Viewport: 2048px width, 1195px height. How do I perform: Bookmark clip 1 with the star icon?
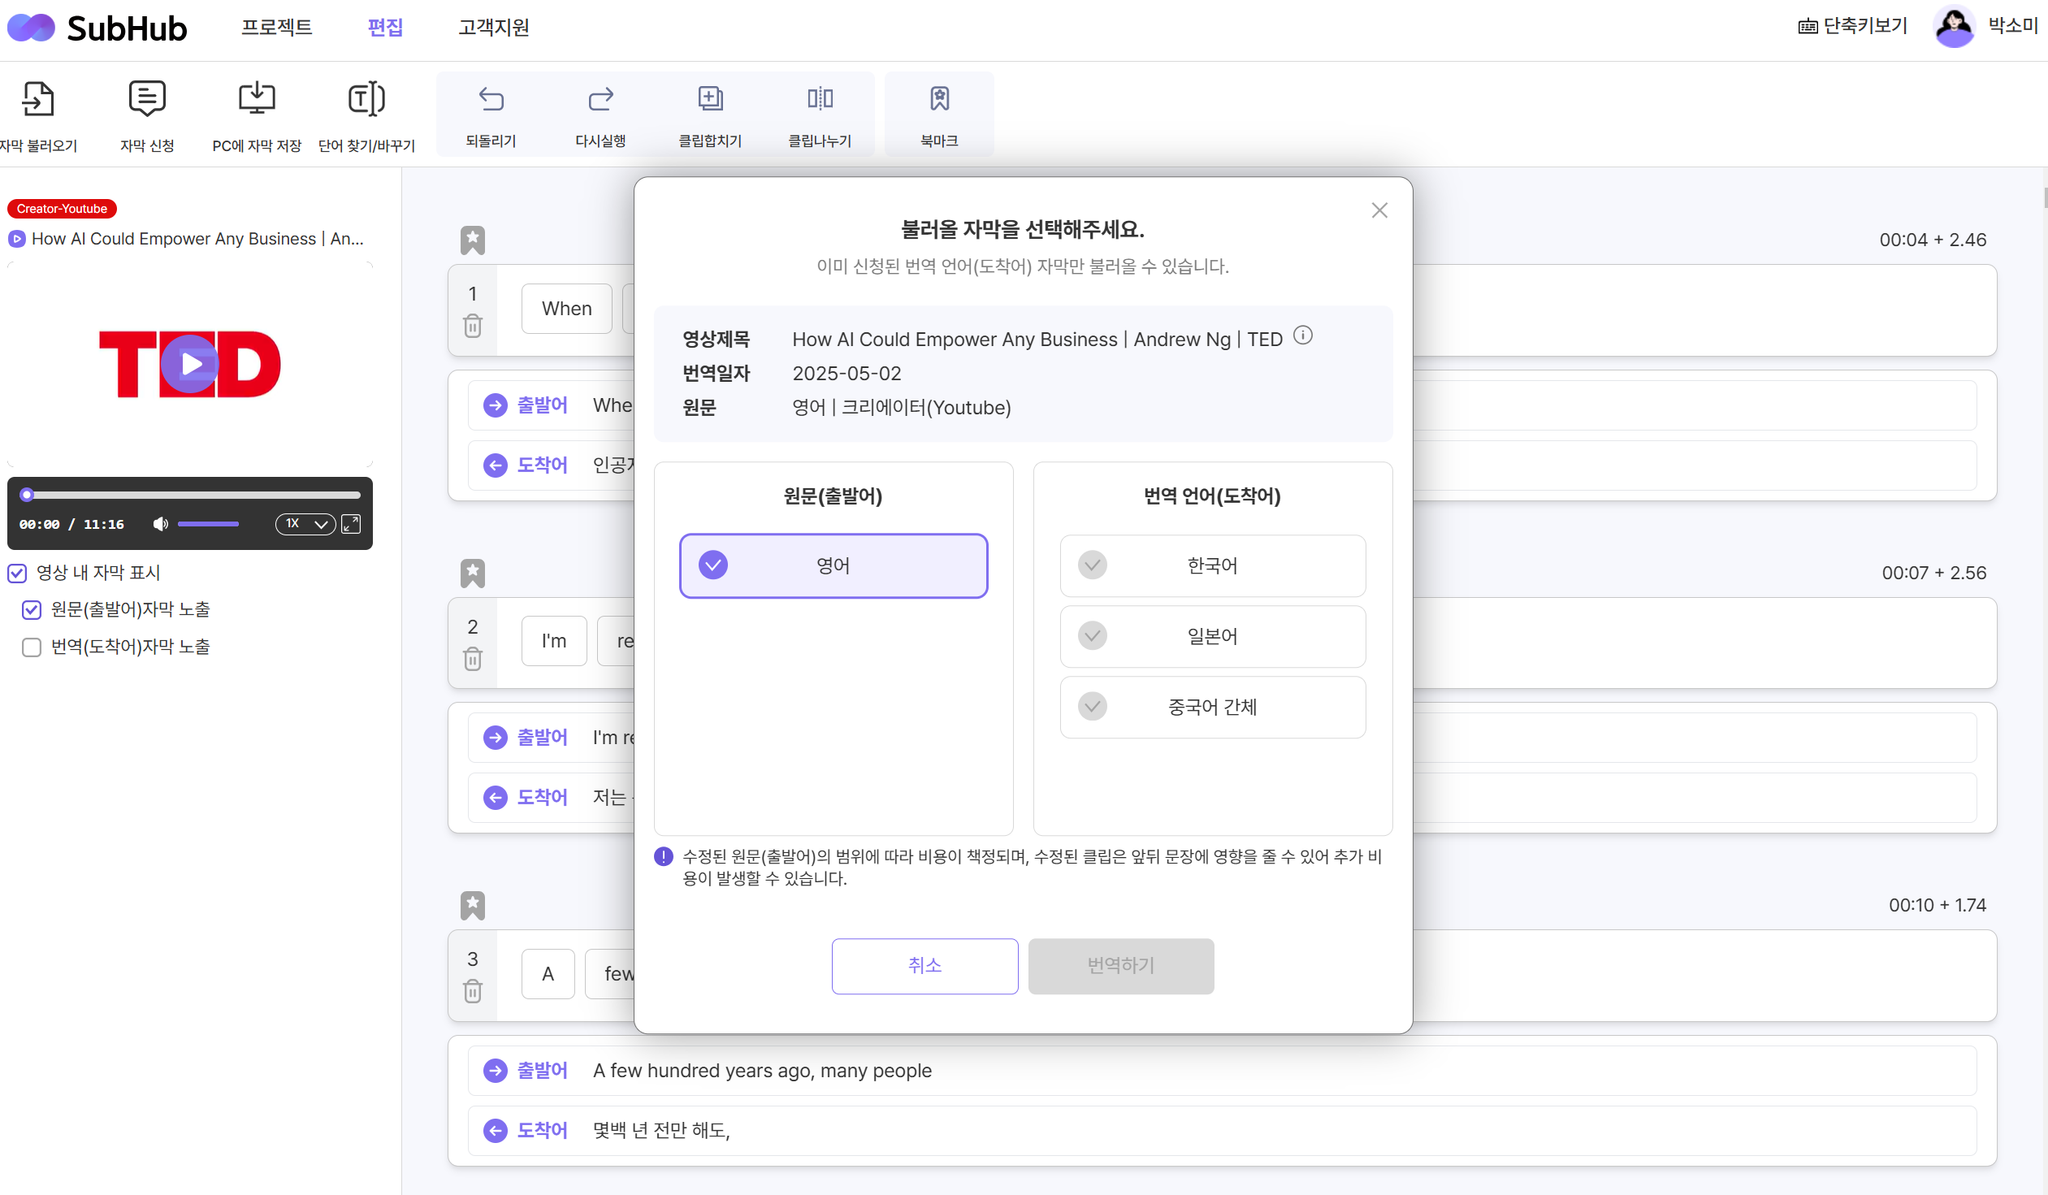coord(473,240)
